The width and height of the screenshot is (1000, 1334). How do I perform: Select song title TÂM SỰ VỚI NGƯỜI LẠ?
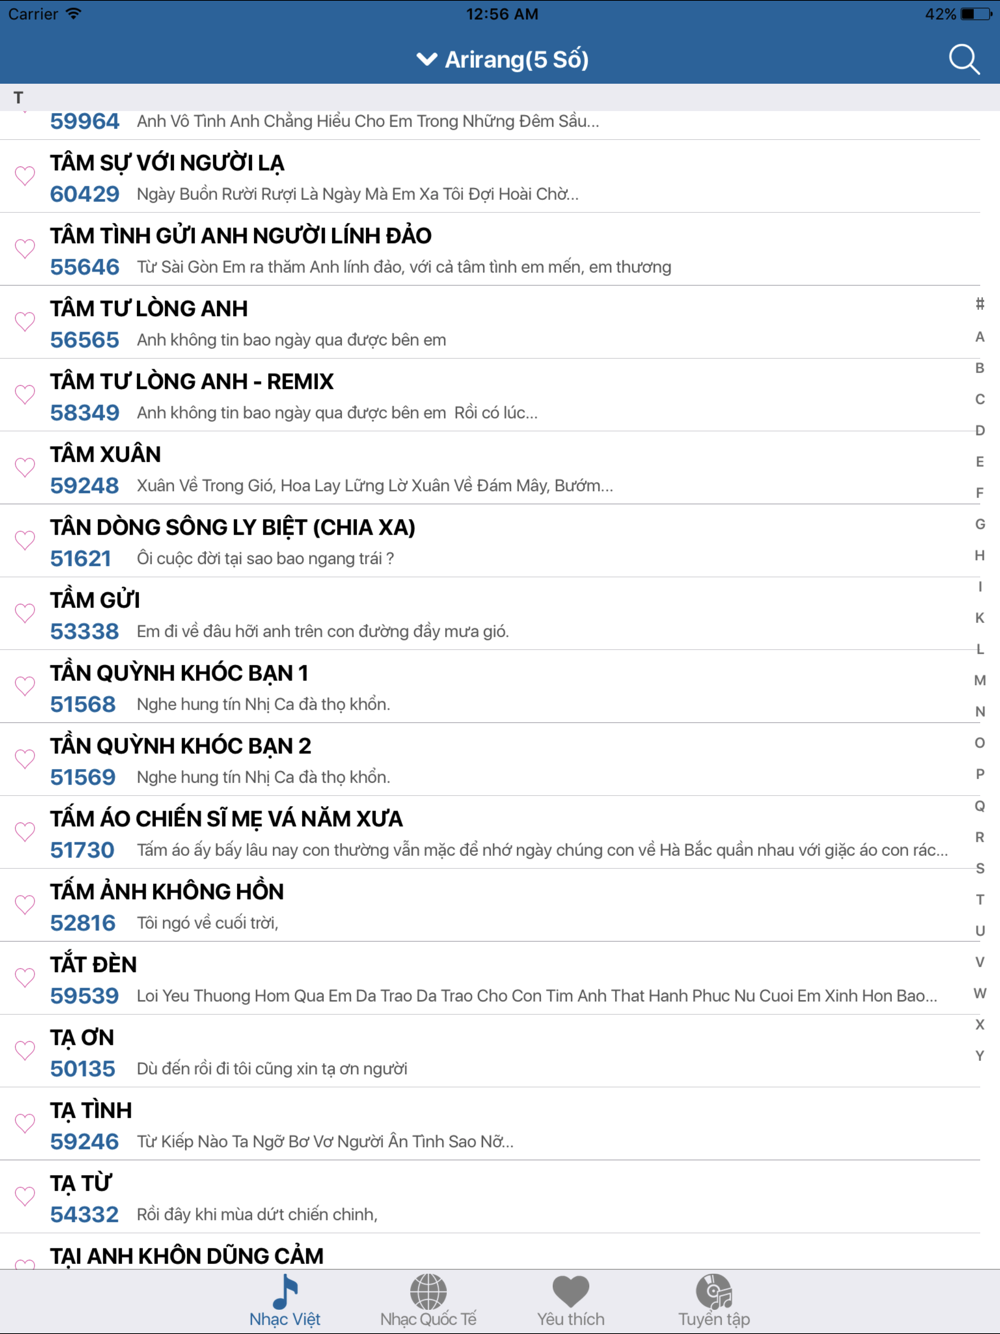[167, 163]
